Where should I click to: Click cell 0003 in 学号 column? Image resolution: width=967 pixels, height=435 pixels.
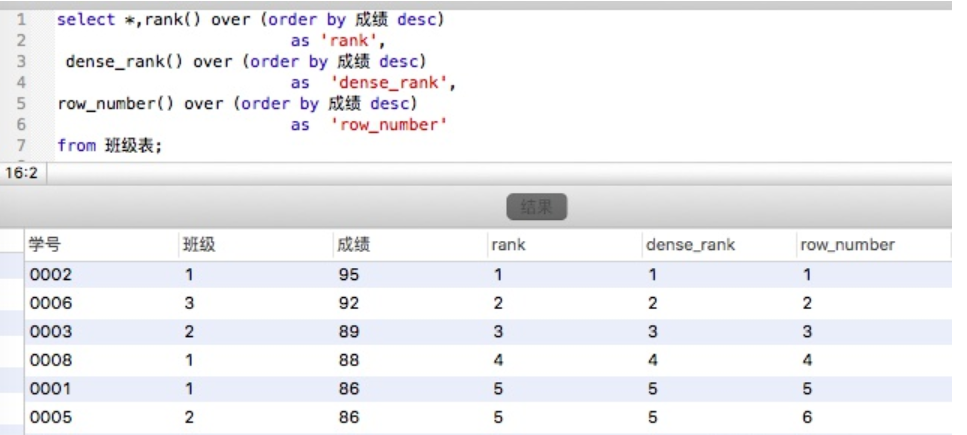(51, 332)
